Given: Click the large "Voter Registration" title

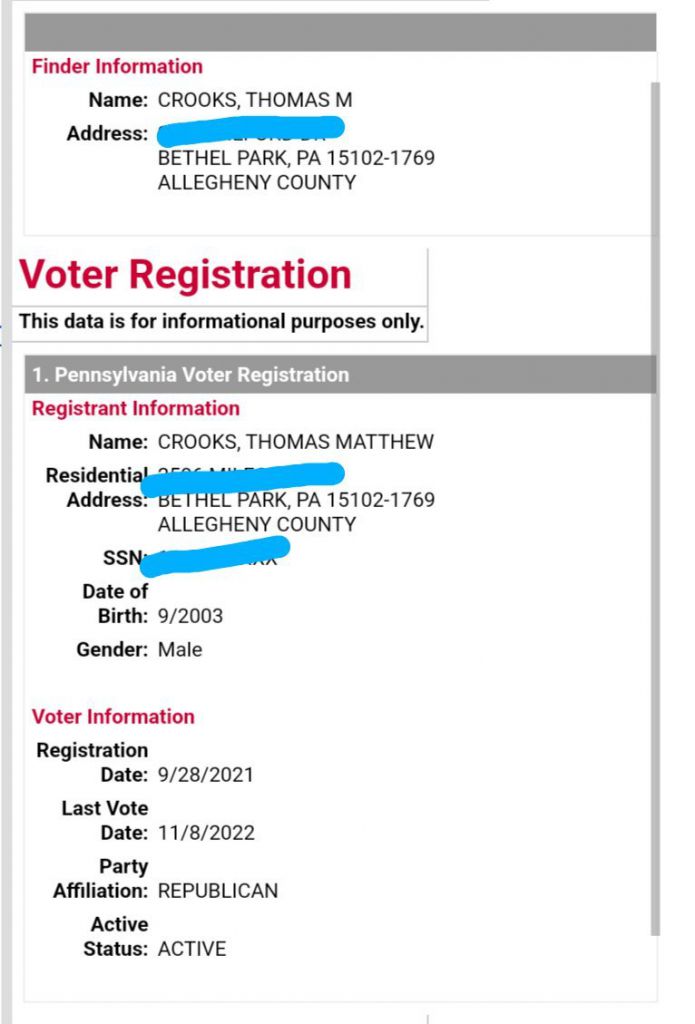Looking at the screenshot, I should click(186, 275).
